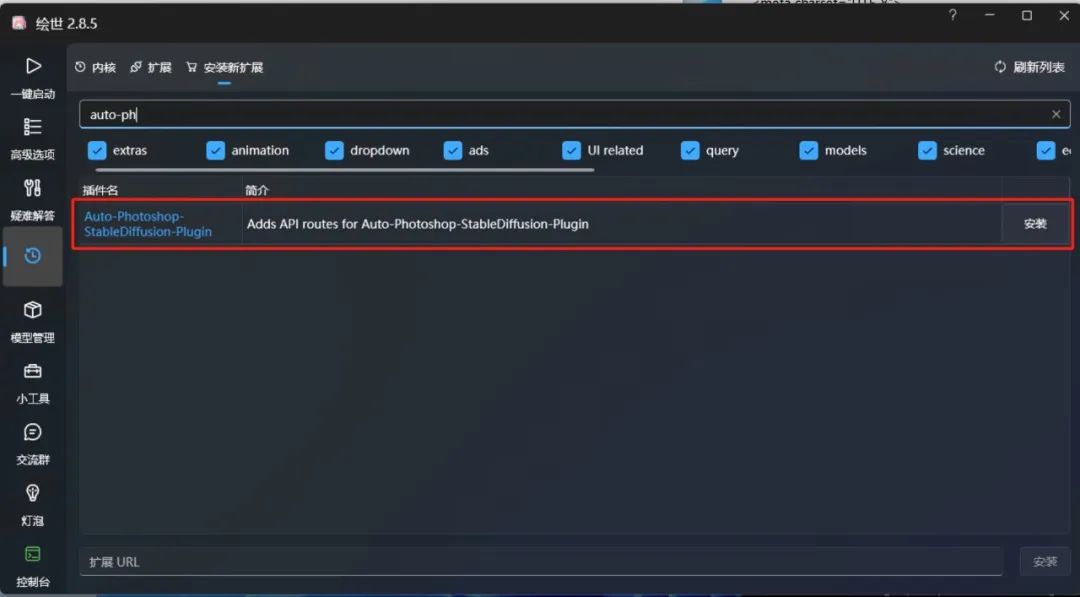
Task: Click bottom 安装 button beside URL field
Action: (1044, 562)
